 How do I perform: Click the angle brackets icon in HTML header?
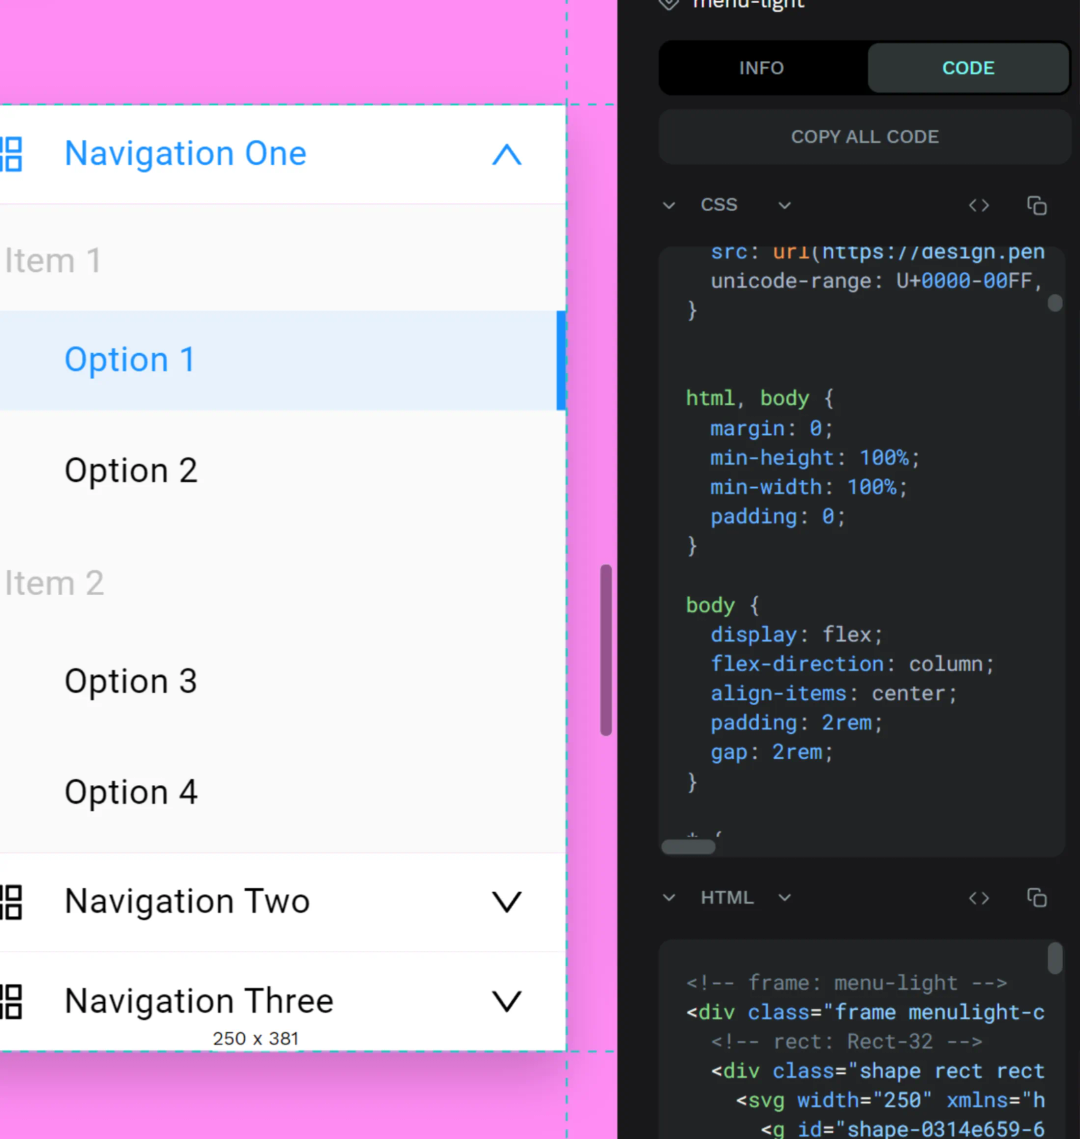coord(979,898)
